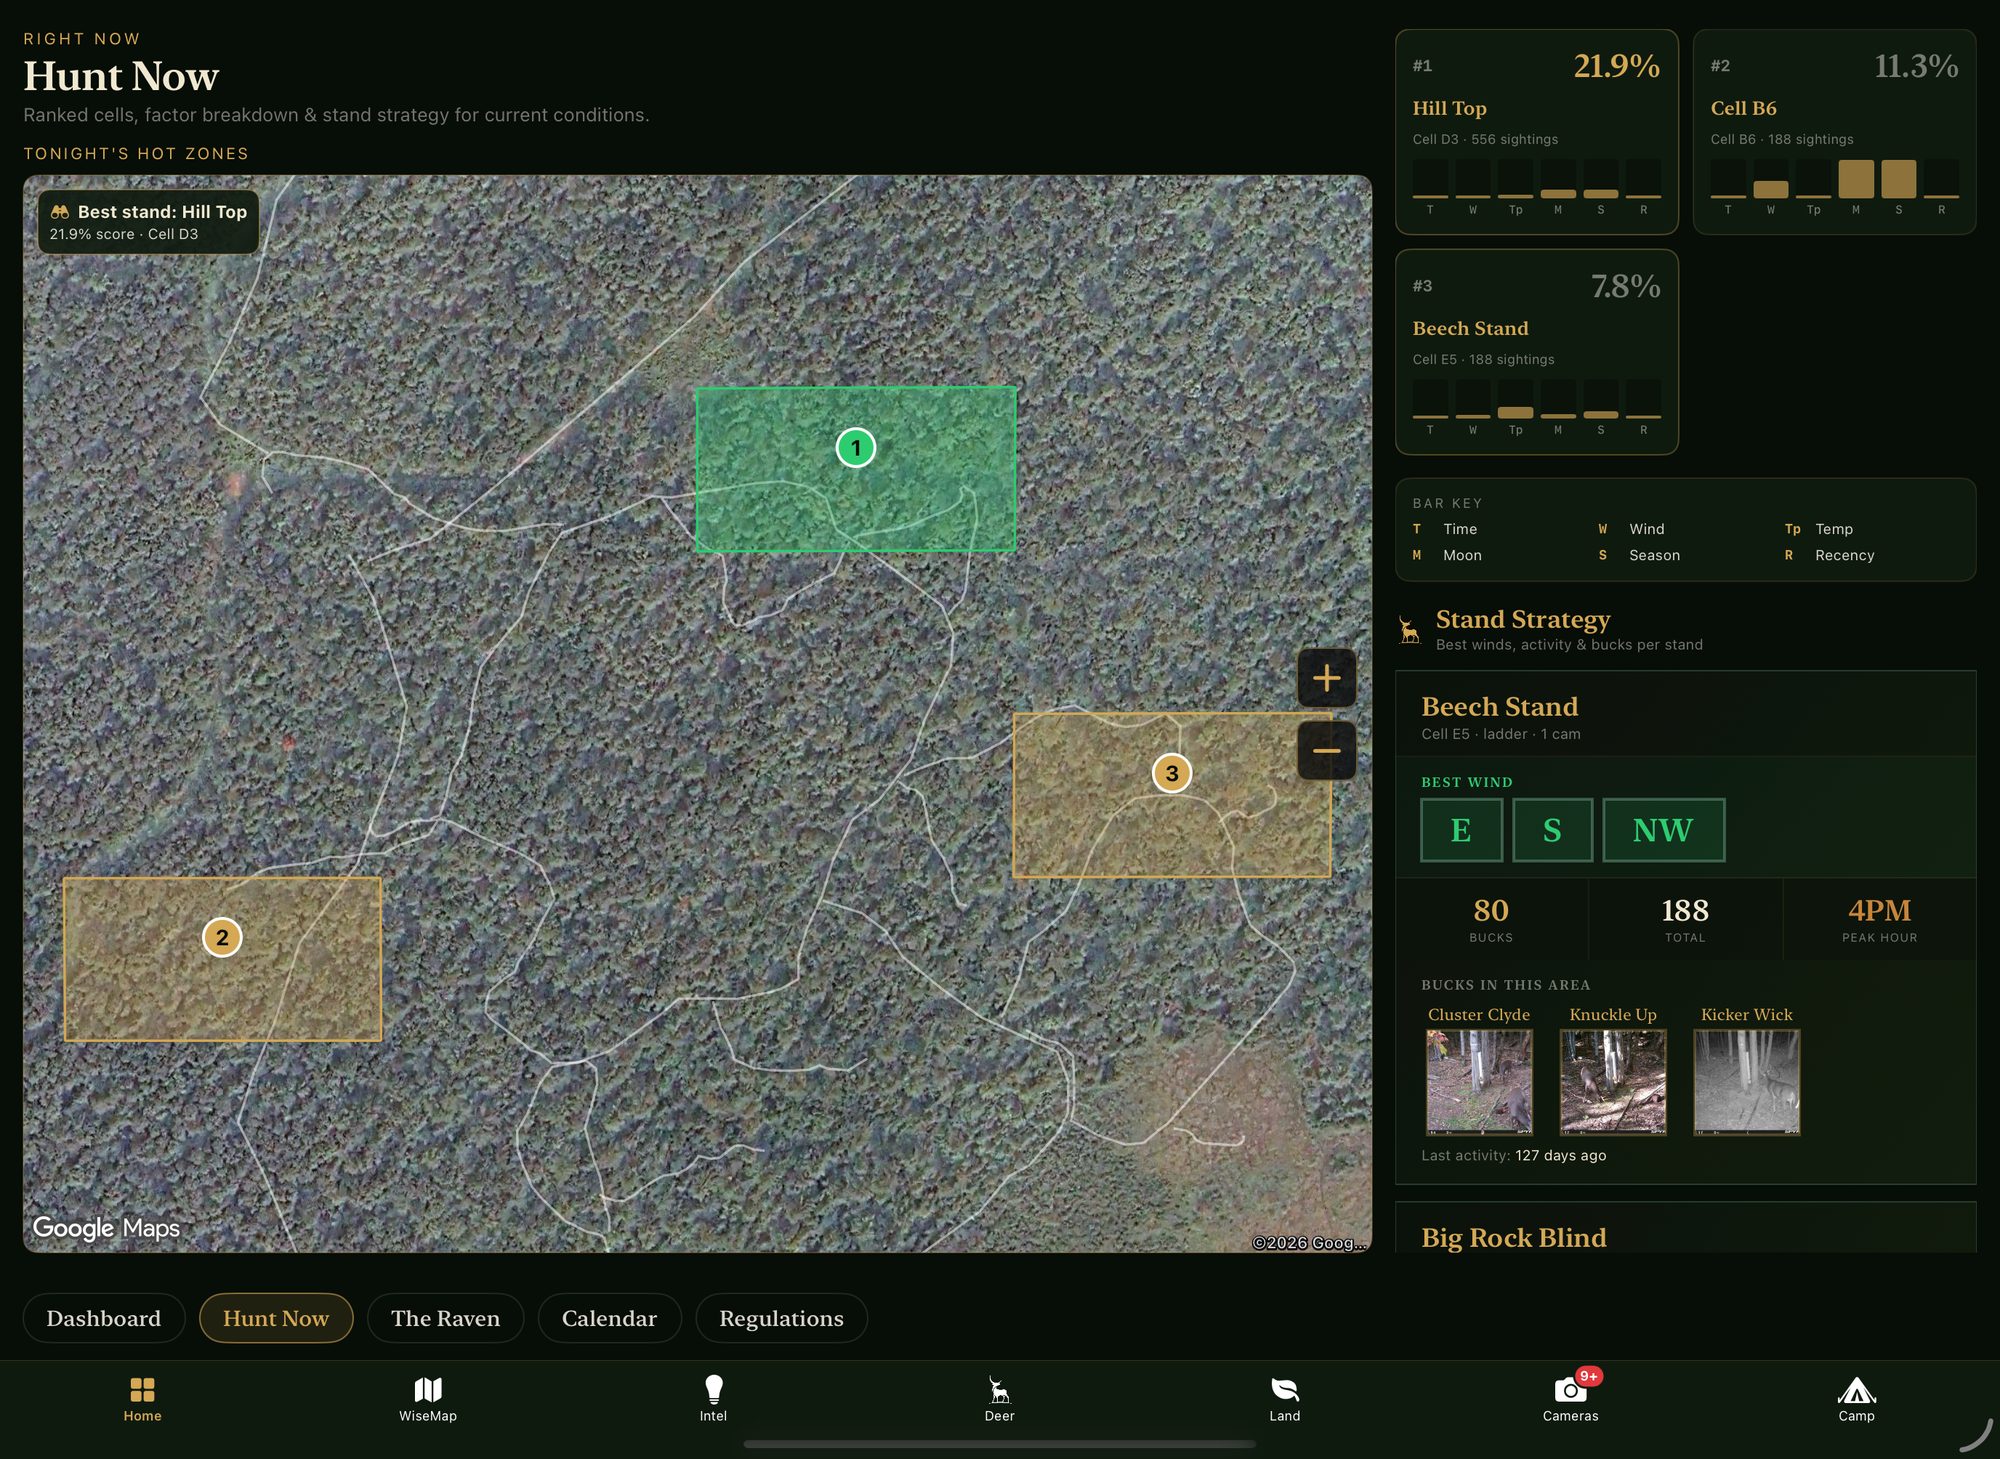Image resolution: width=2000 pixels, height=1459 pixels.
Task: Select the E best wind chip
Action: [1461, 830]
